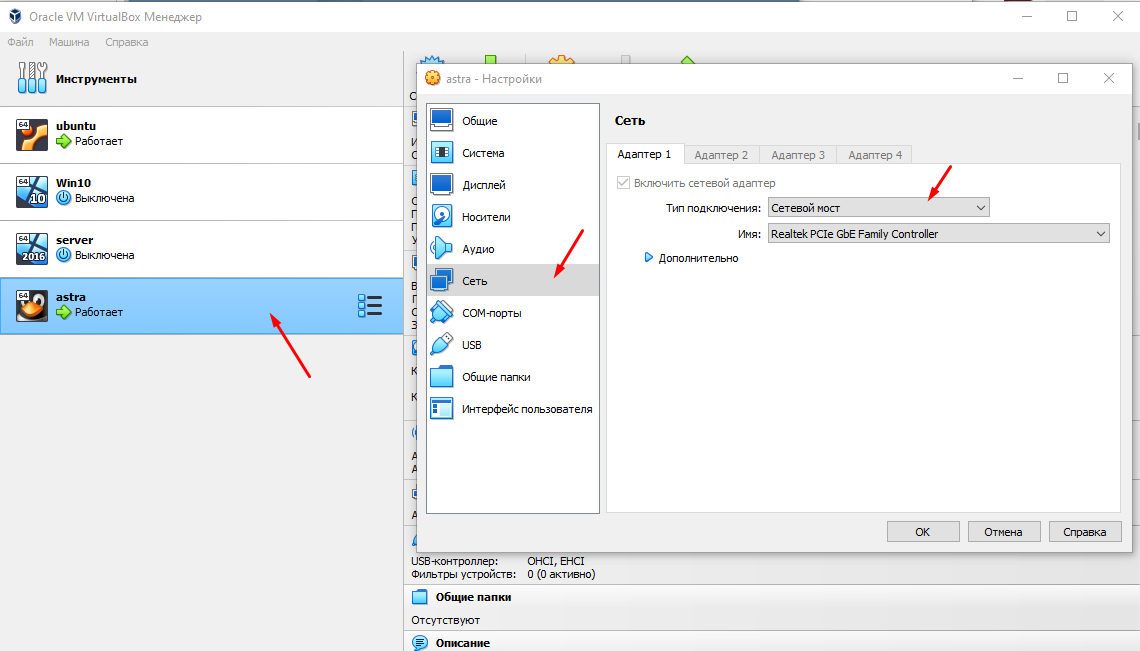Viewport: 1140px width, 651px height.
Task: Confirm settings with OK button
Action: (923, 532)
